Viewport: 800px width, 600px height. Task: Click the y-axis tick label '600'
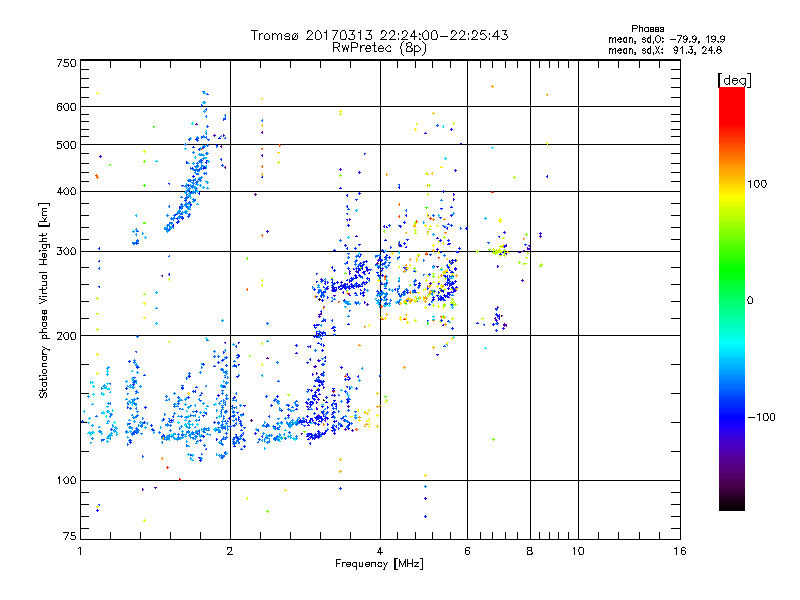tap(67, 107)
